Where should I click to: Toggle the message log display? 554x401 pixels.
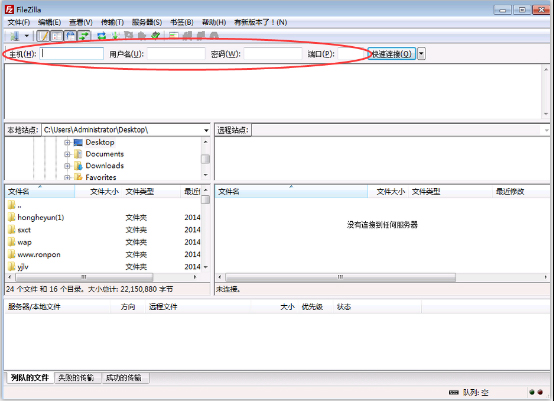click(x=43, y=36)
